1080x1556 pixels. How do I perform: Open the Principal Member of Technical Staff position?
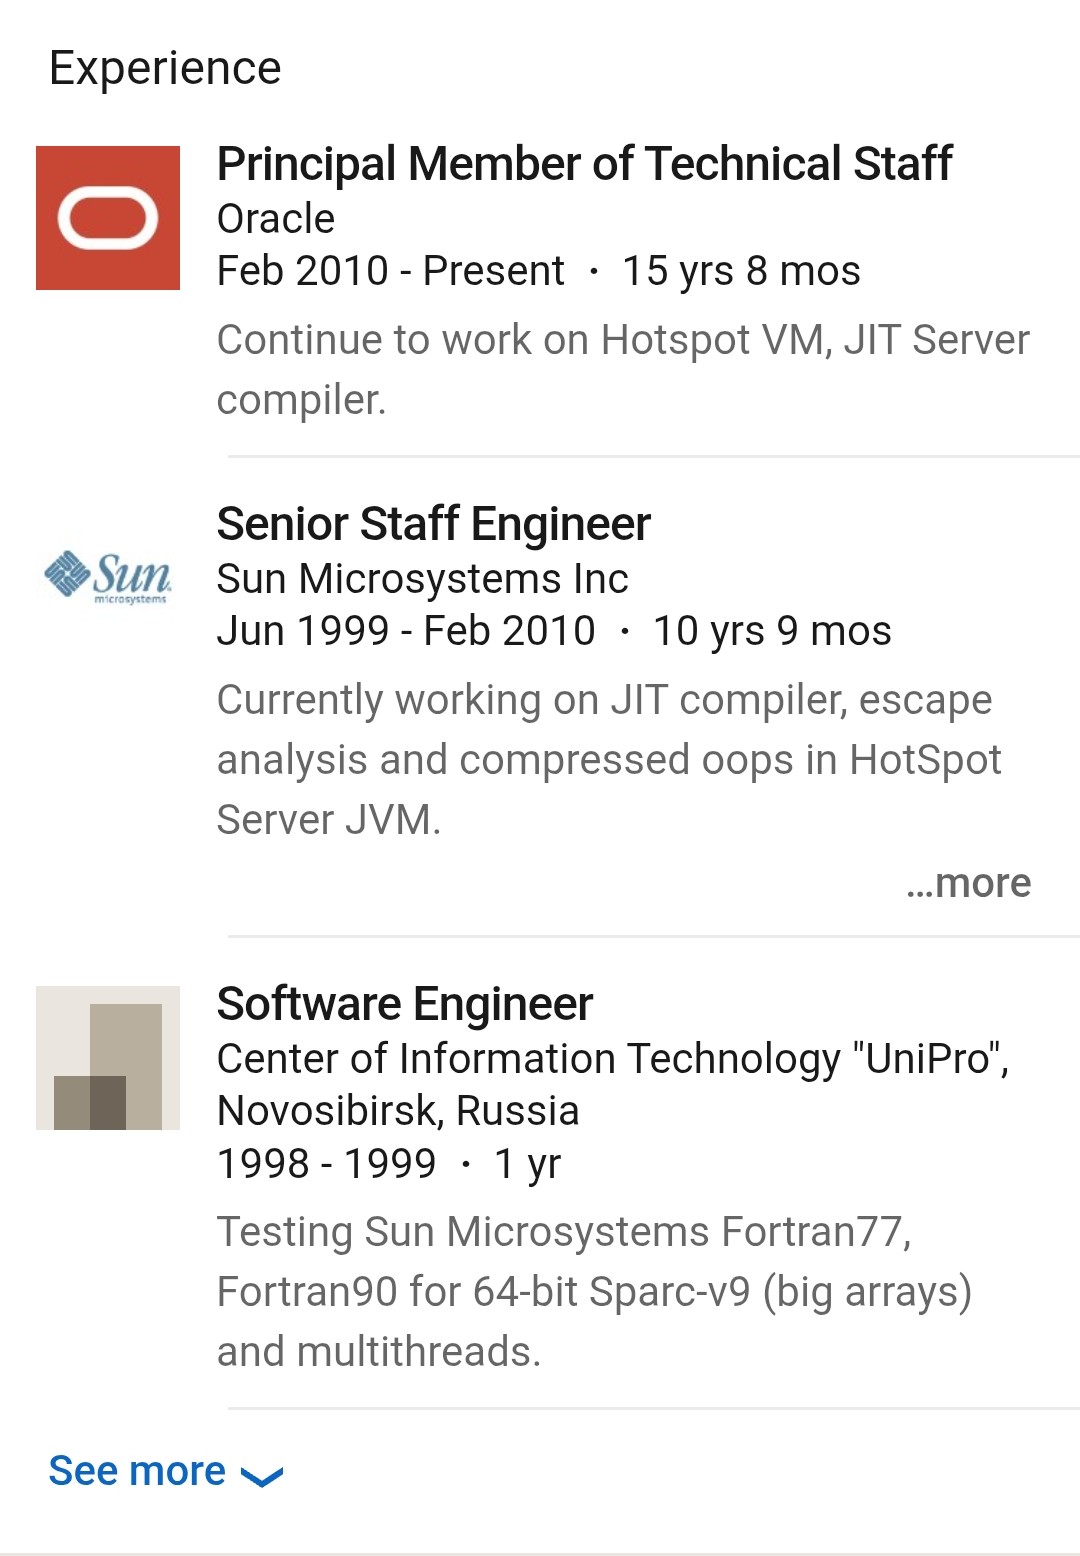click(x=584, y=164)
